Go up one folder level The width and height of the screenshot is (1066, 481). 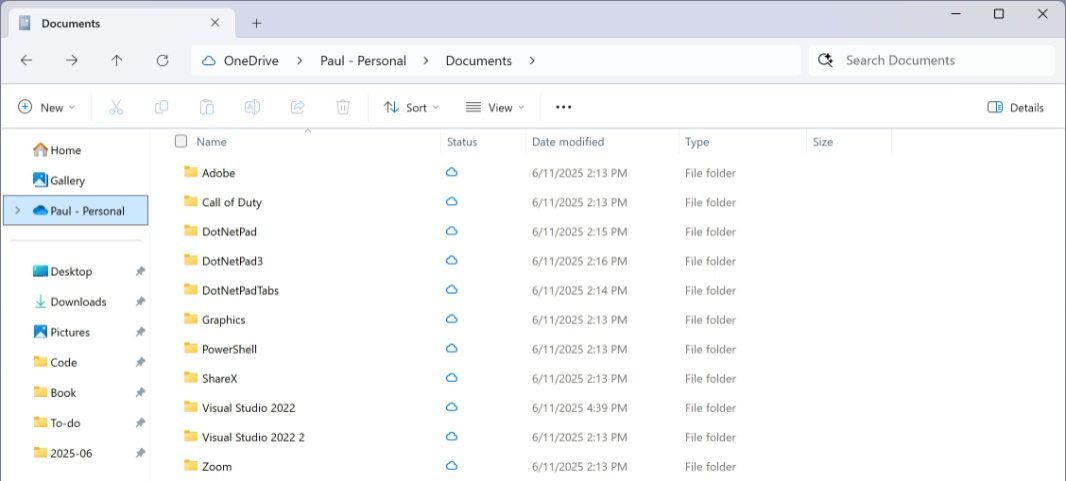[x=117, y=61]
